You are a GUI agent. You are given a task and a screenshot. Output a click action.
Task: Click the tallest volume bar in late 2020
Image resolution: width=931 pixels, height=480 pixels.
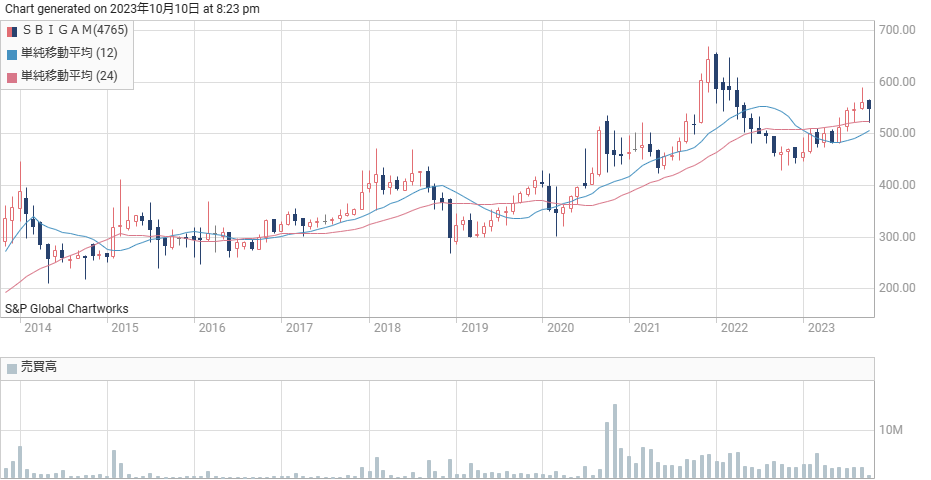[615, 441]
